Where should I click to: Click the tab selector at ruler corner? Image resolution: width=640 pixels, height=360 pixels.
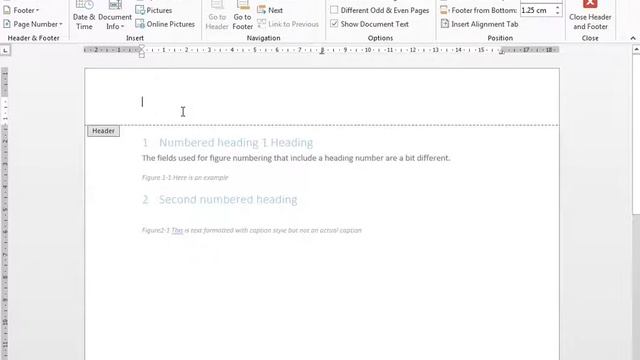(5, 51)
